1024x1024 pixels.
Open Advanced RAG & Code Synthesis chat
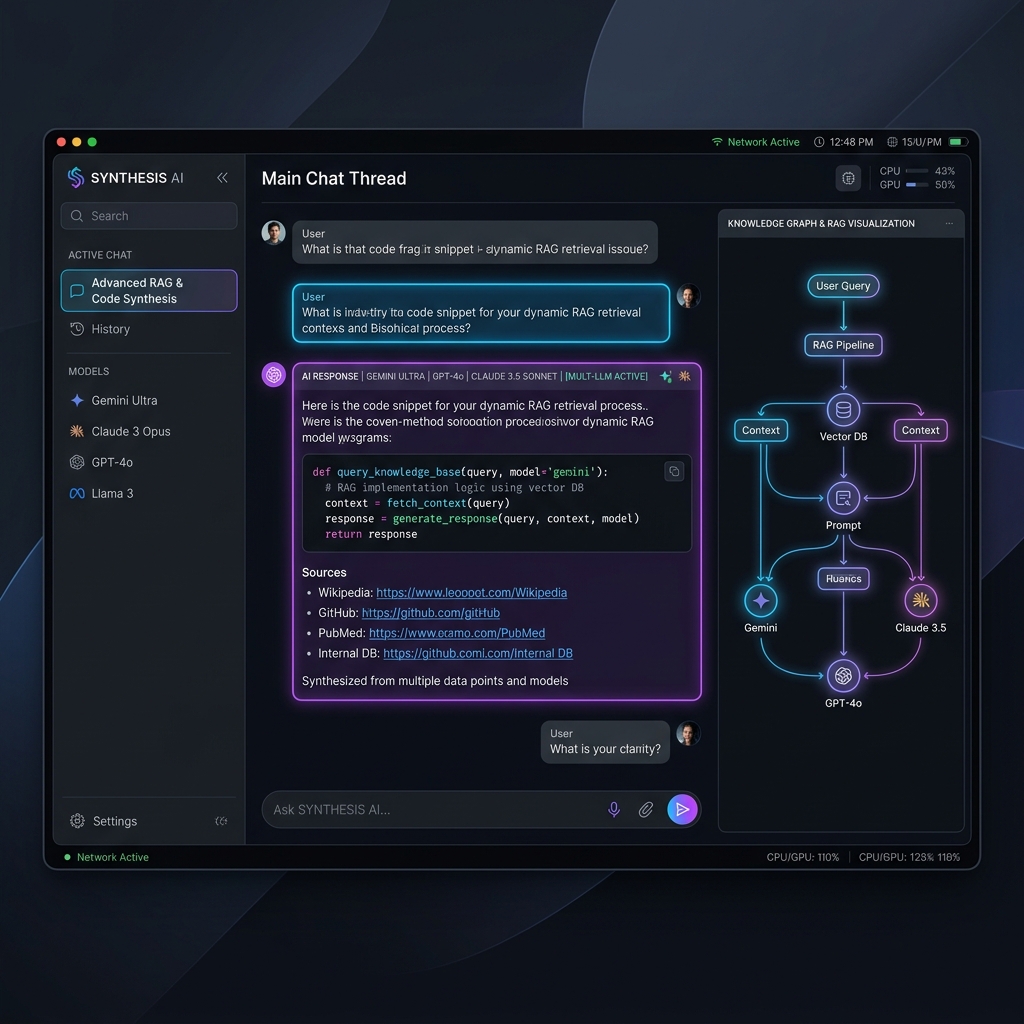(149, 291)
